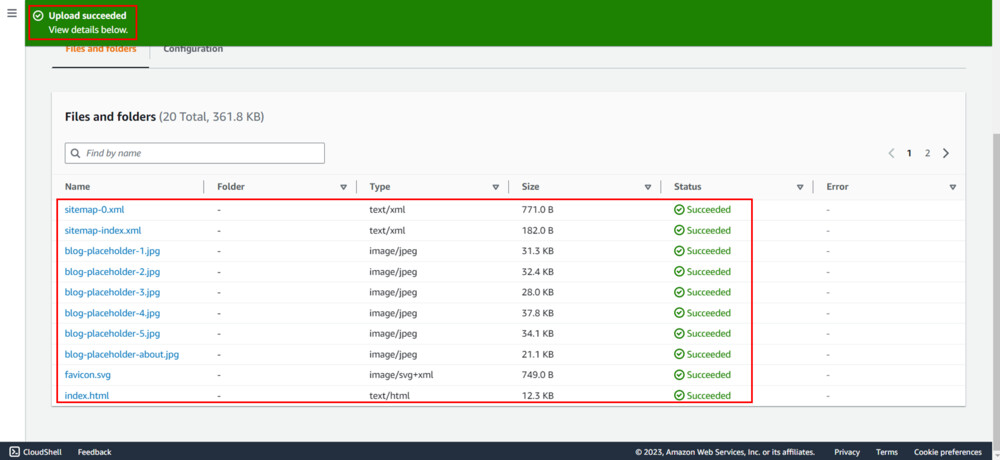
Task: Sort by Type column arrow
Action: [495, 187]
